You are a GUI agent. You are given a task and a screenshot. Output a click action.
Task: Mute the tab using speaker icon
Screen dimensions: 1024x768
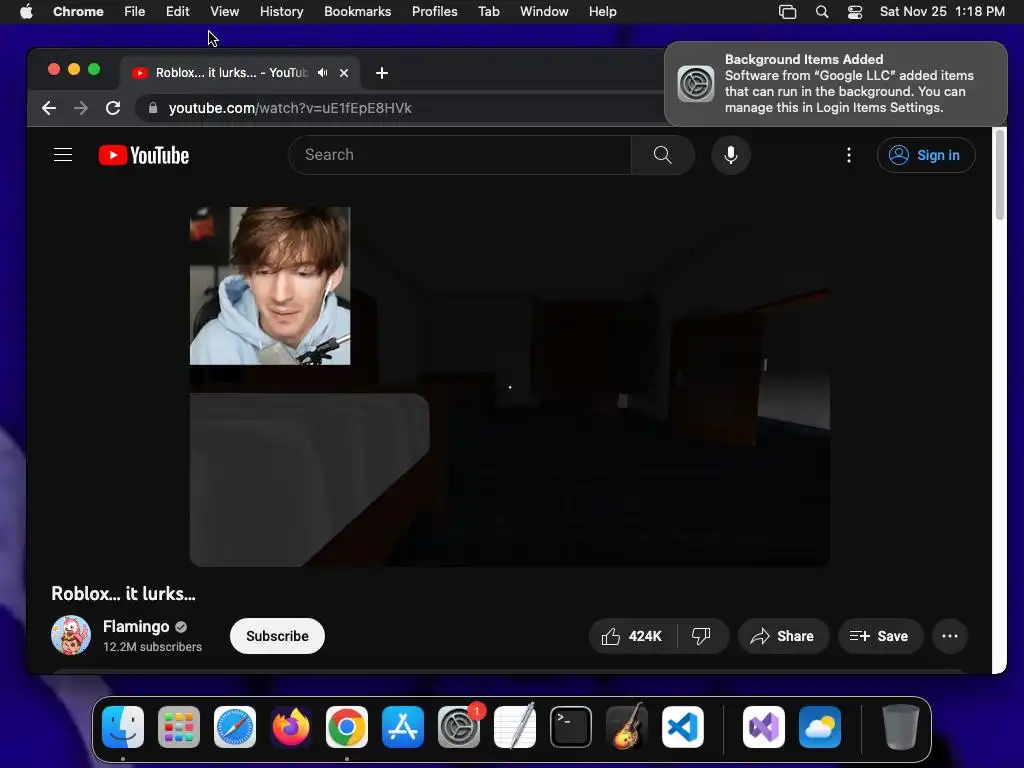[323, 72]
